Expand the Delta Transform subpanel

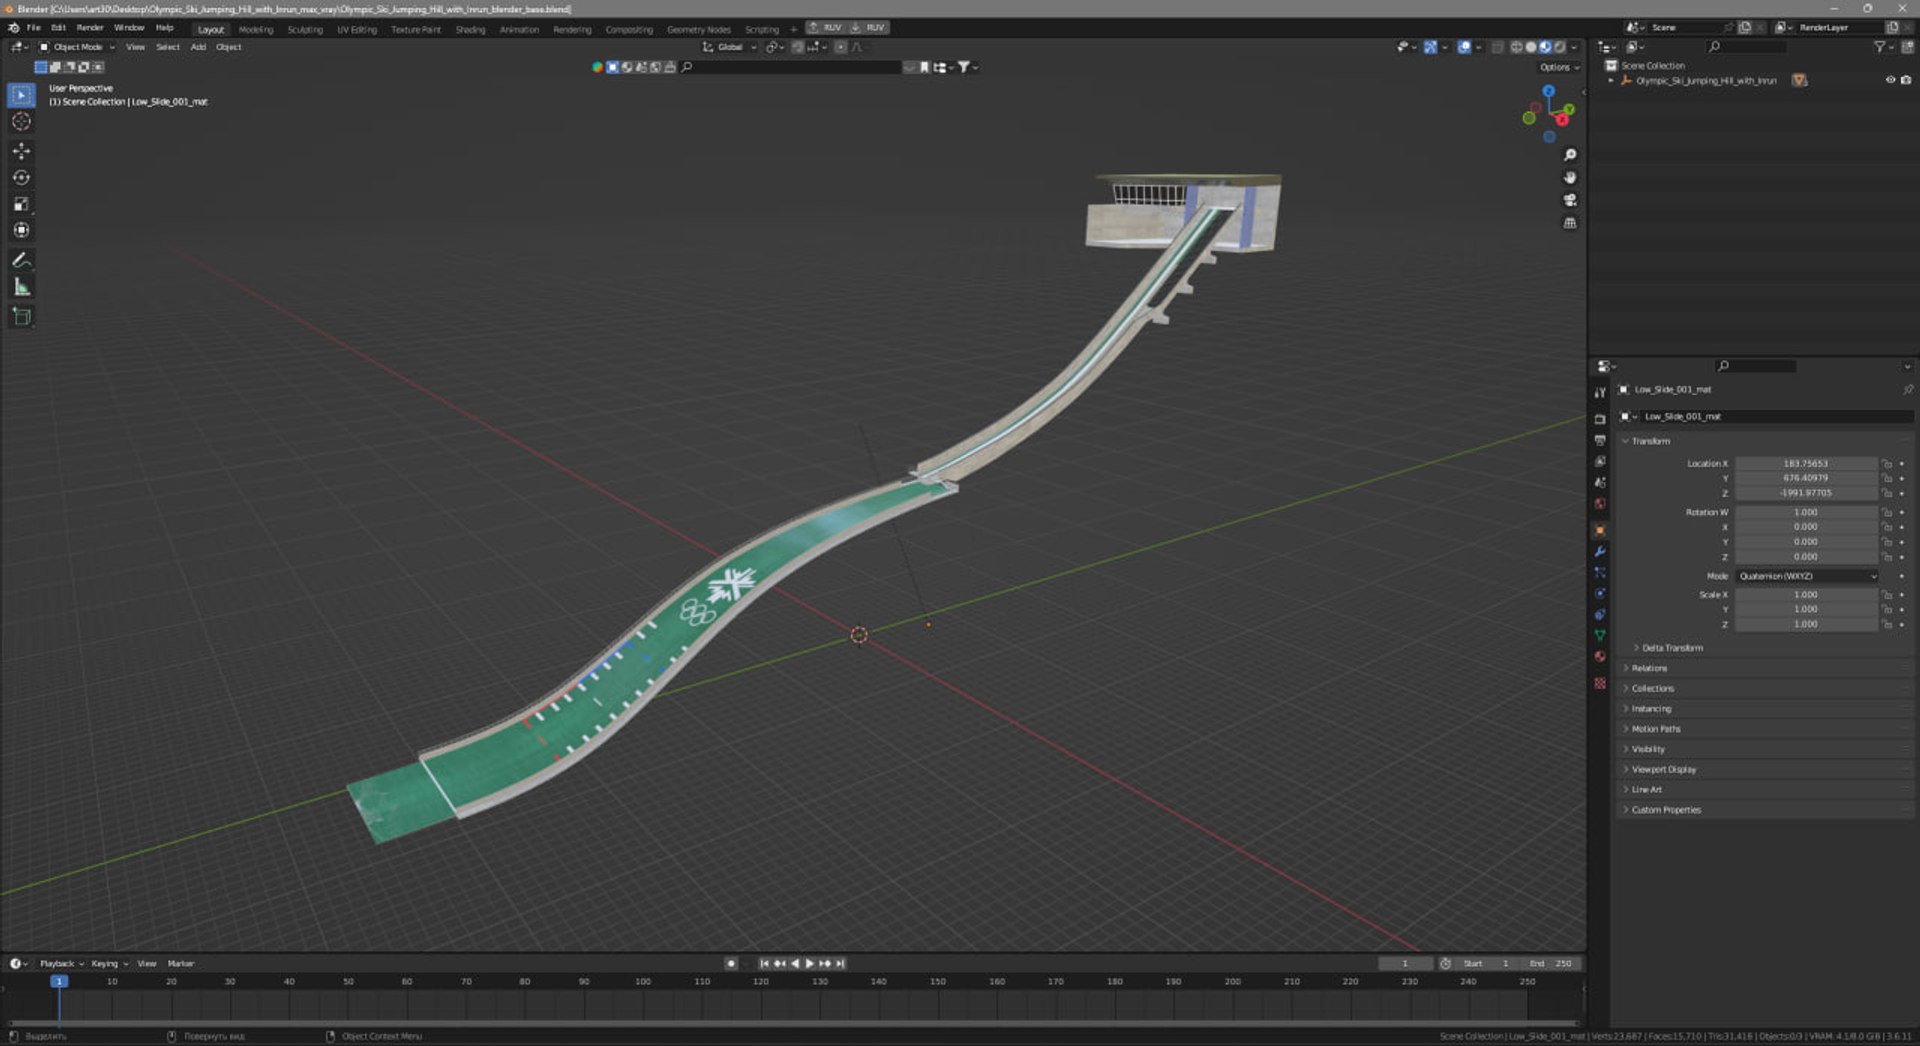coord(1672,648)
